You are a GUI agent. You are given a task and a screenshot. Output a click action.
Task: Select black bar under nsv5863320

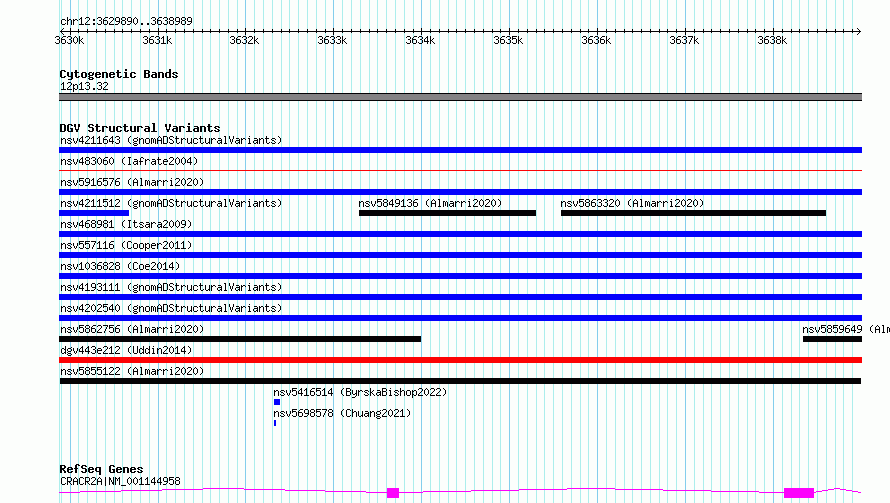694,213
